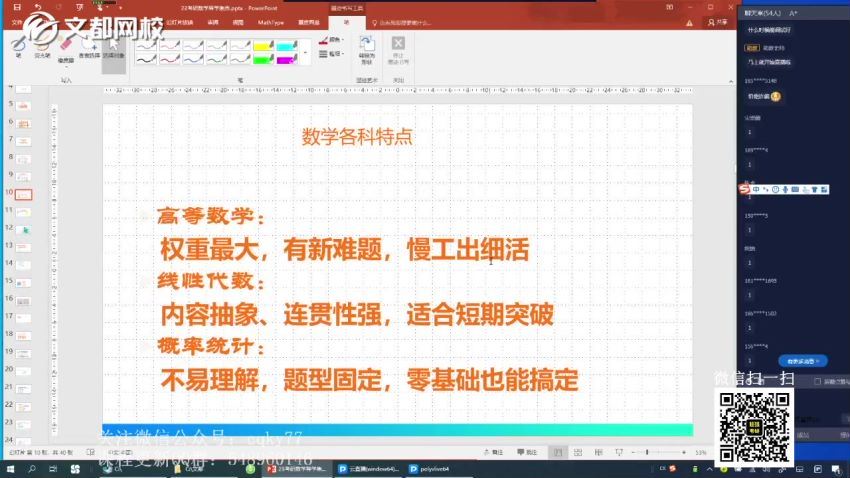Select the Pen tool in ink ribbon
This screenshot has height=478, width=850.
click(16, 47)
